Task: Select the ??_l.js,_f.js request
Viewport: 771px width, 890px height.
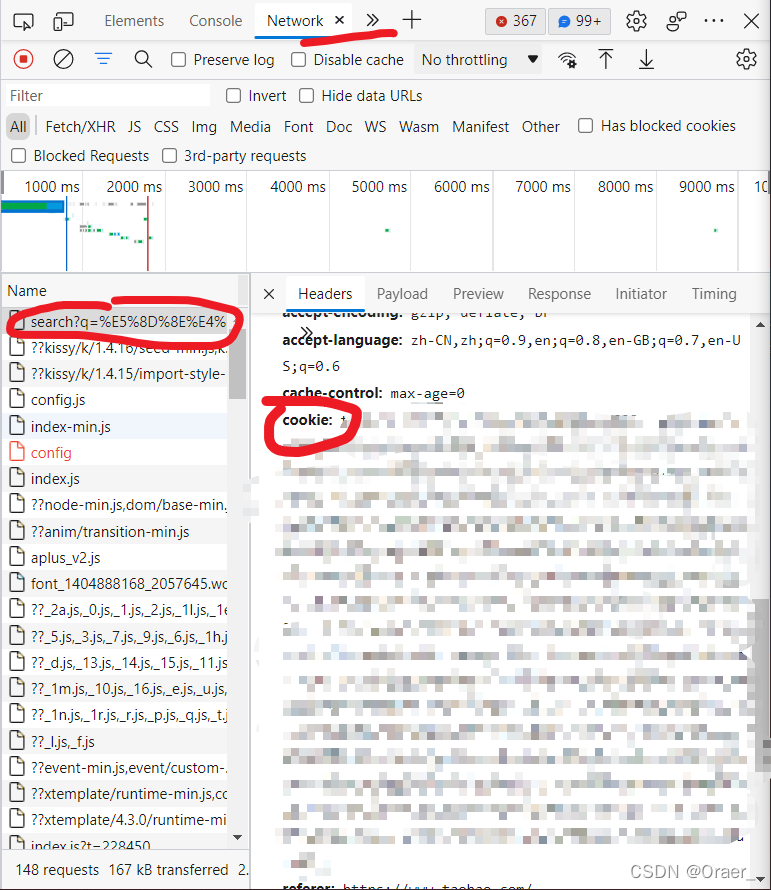Action: [x=116, y=742]
